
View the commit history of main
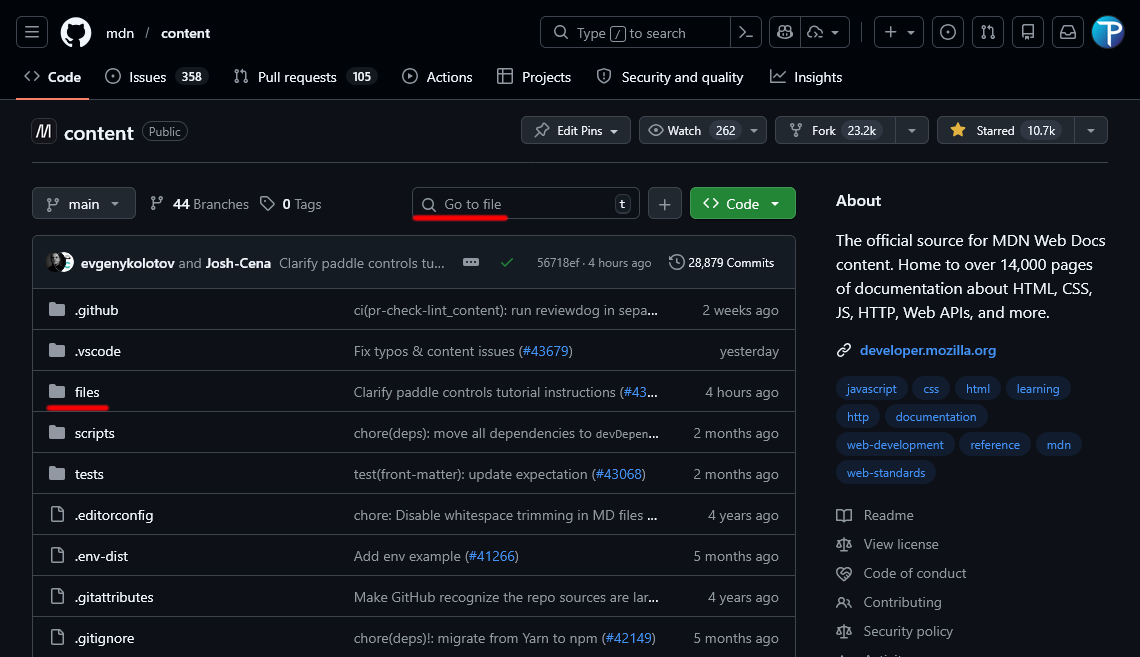[722, 262]
